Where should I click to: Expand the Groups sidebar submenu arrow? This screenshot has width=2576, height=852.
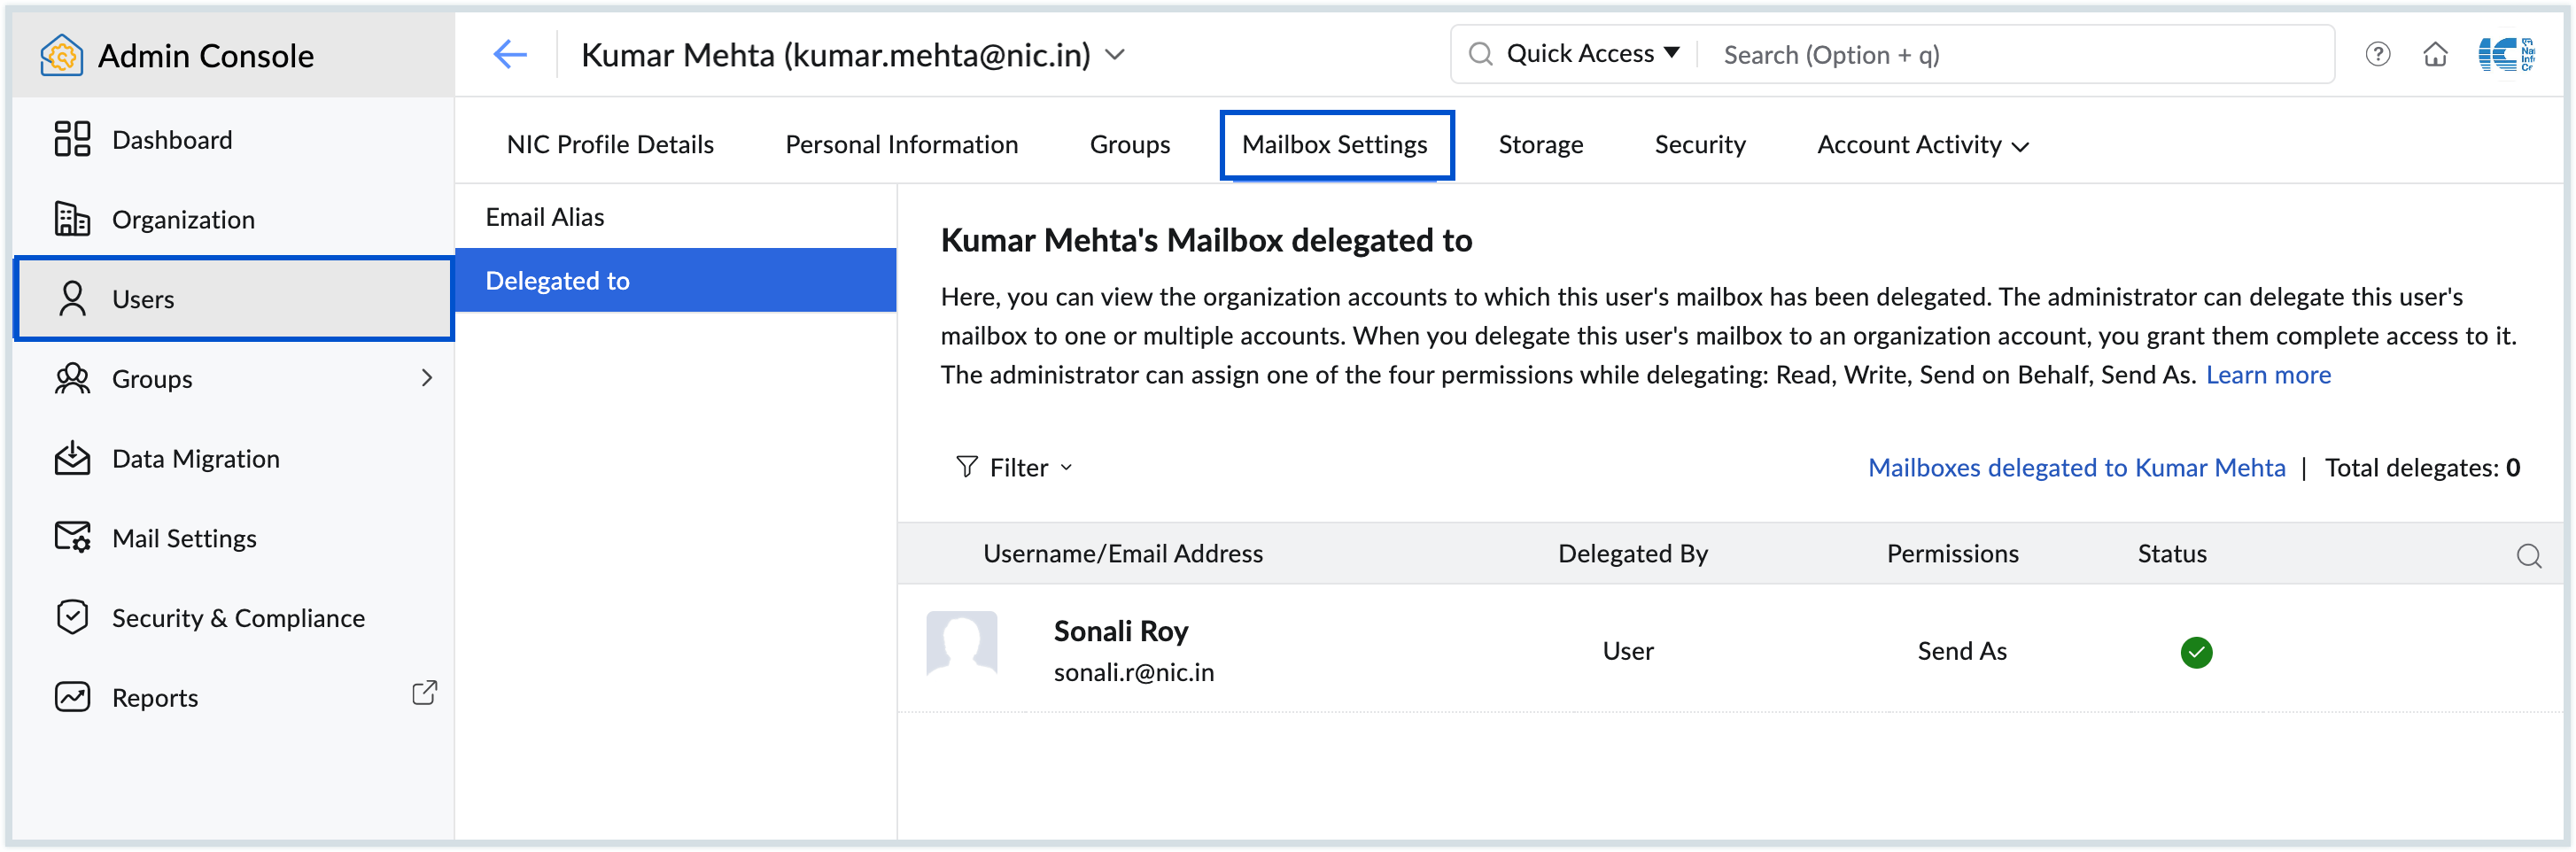click(427, 378)
